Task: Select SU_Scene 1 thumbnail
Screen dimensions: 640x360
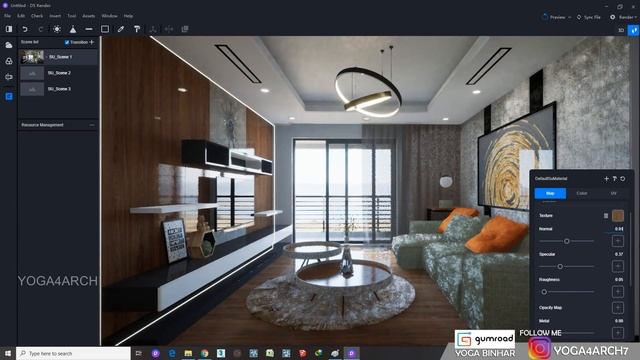Action: (x=32, y=57)
